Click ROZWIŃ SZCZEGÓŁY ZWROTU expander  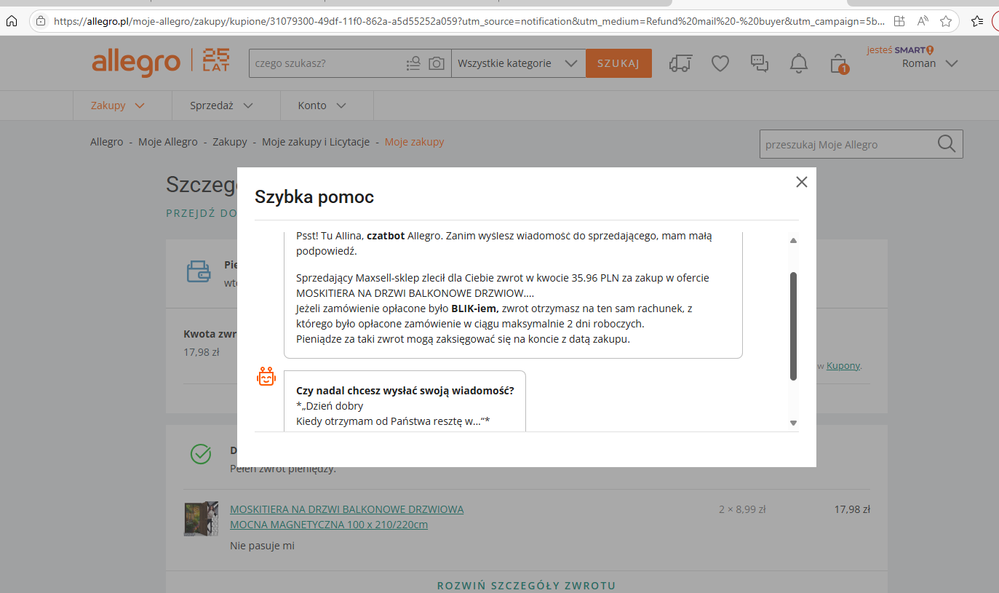[x=526, y=585]
